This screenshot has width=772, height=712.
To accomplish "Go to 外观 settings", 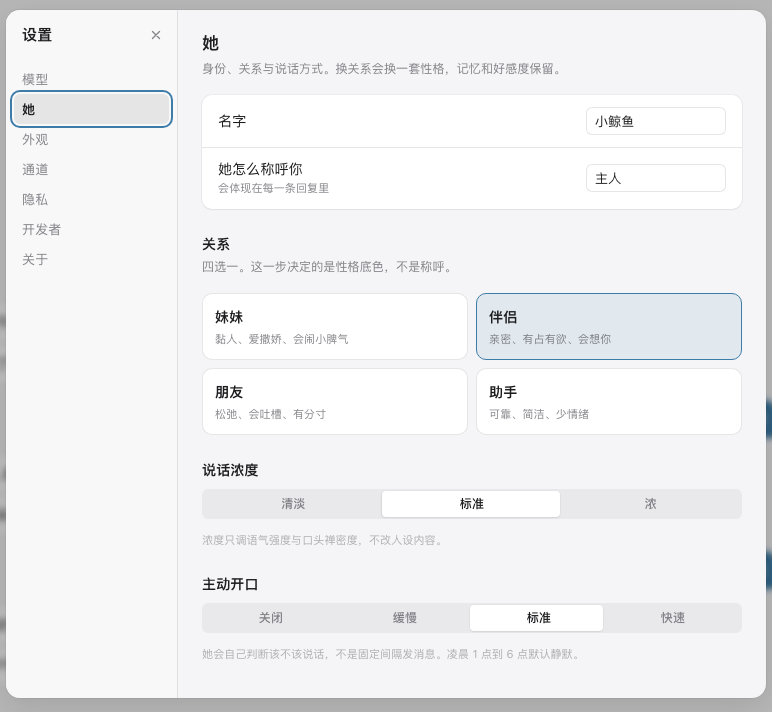I will pyautogui.click(x=91, y=139).
